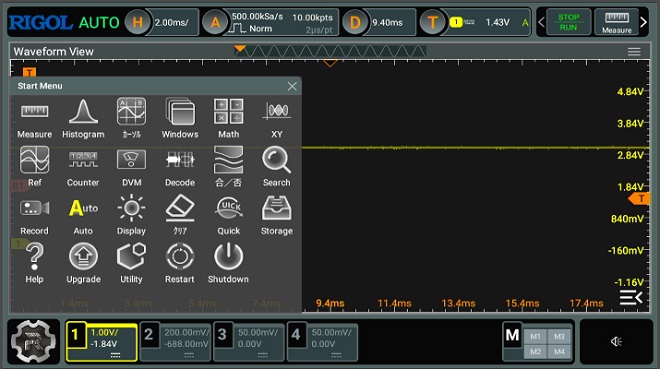Open the horizontal timebase H menu
Viewport: 660px width, 369px height.
click(x=137, y=22)
